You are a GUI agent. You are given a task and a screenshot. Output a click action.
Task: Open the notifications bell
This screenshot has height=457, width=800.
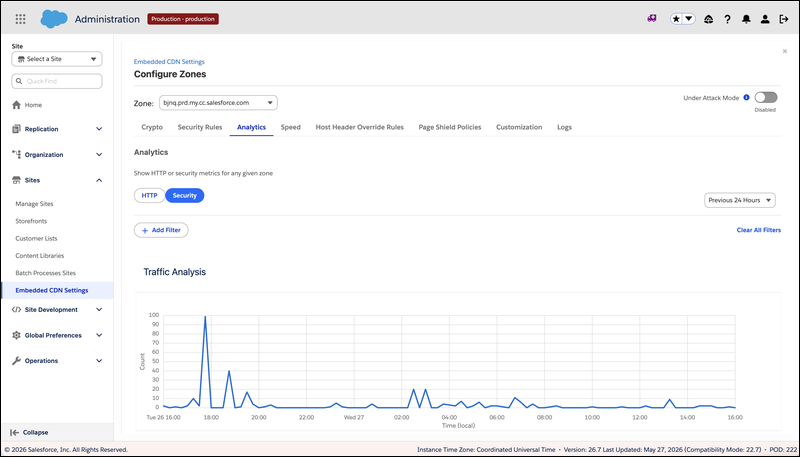[746, 19]
